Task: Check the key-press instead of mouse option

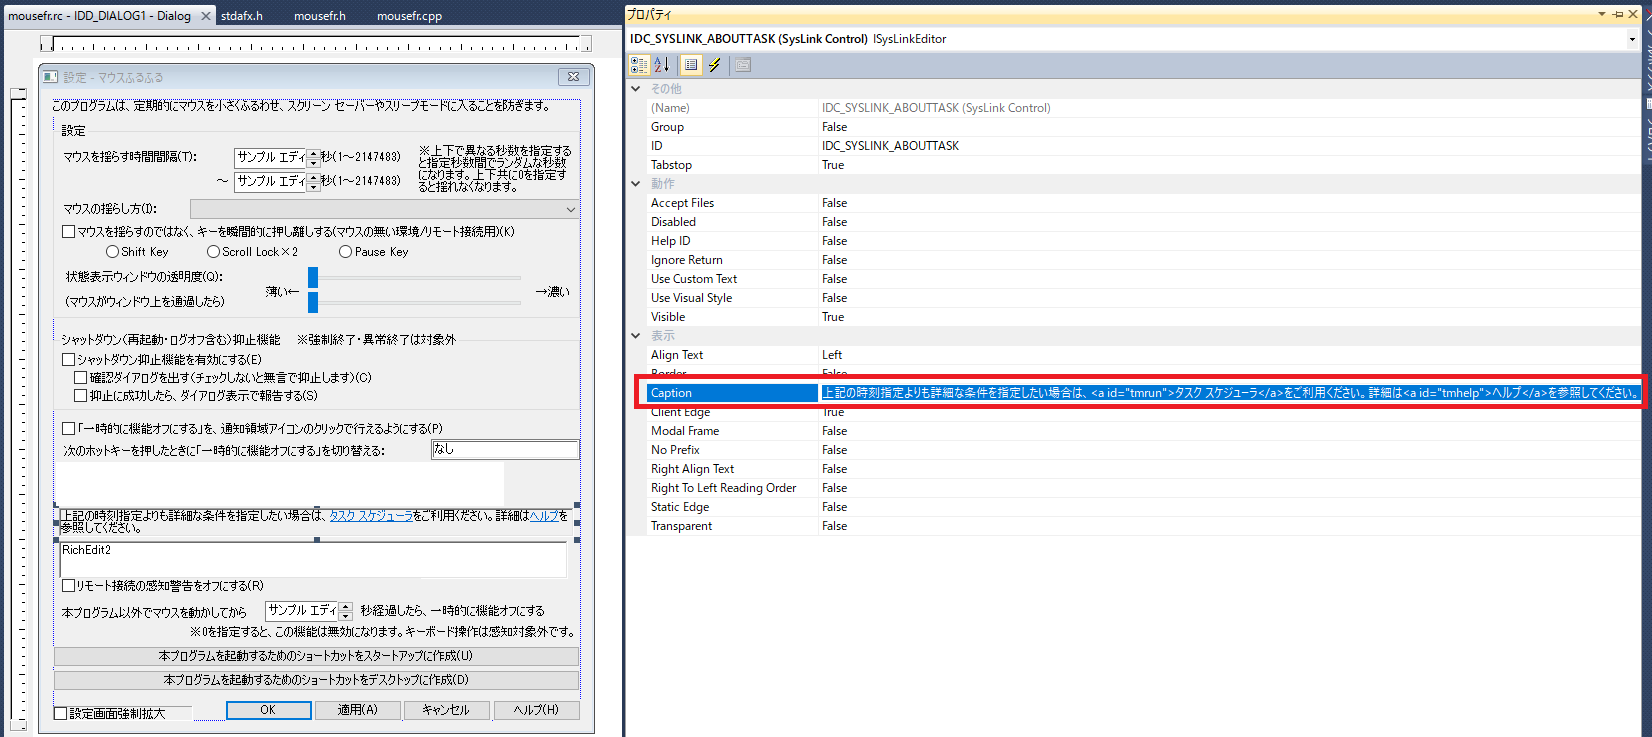Action: click(69, 232)
